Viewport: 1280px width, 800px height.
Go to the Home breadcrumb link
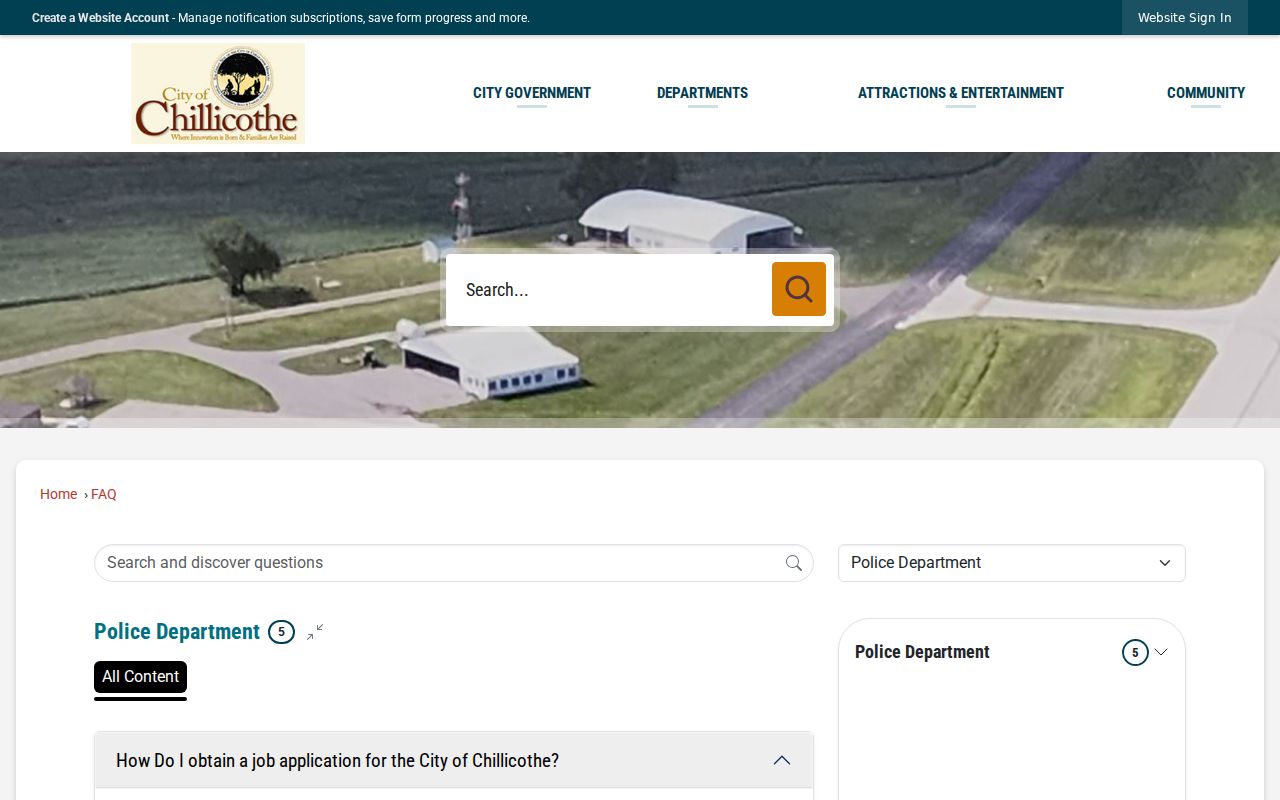(58, 494)
